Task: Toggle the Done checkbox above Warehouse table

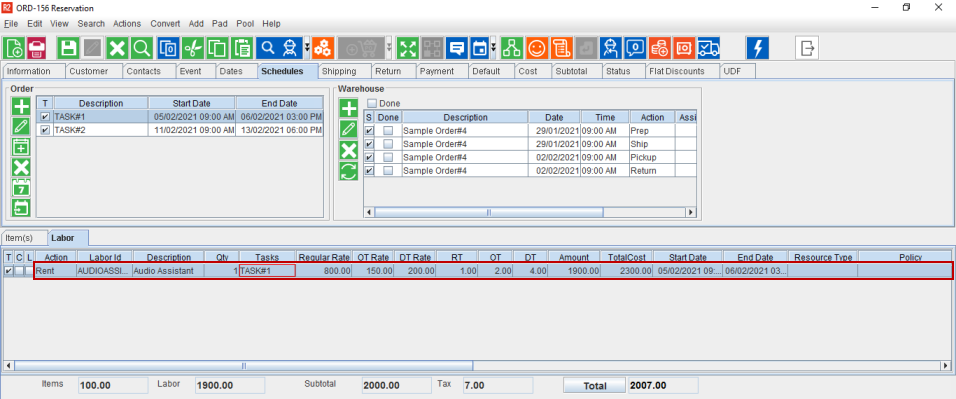Action: 372,103
